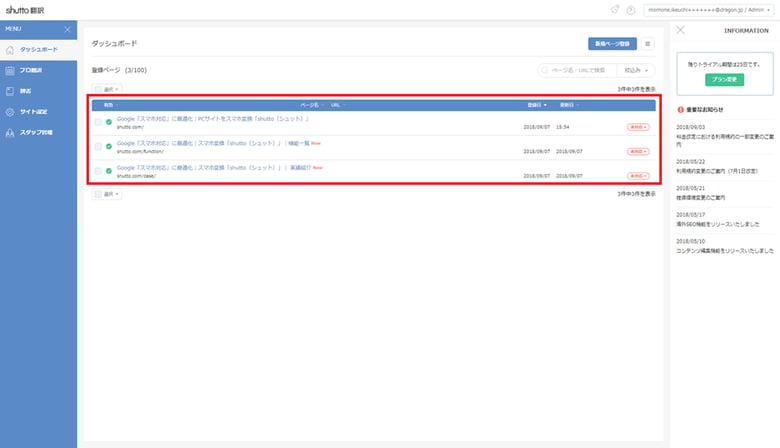Viewport: 780px width, 448px height.
Task: Open the ダッシュボード home icon in sidebar
Action: (x=10, y=50)
